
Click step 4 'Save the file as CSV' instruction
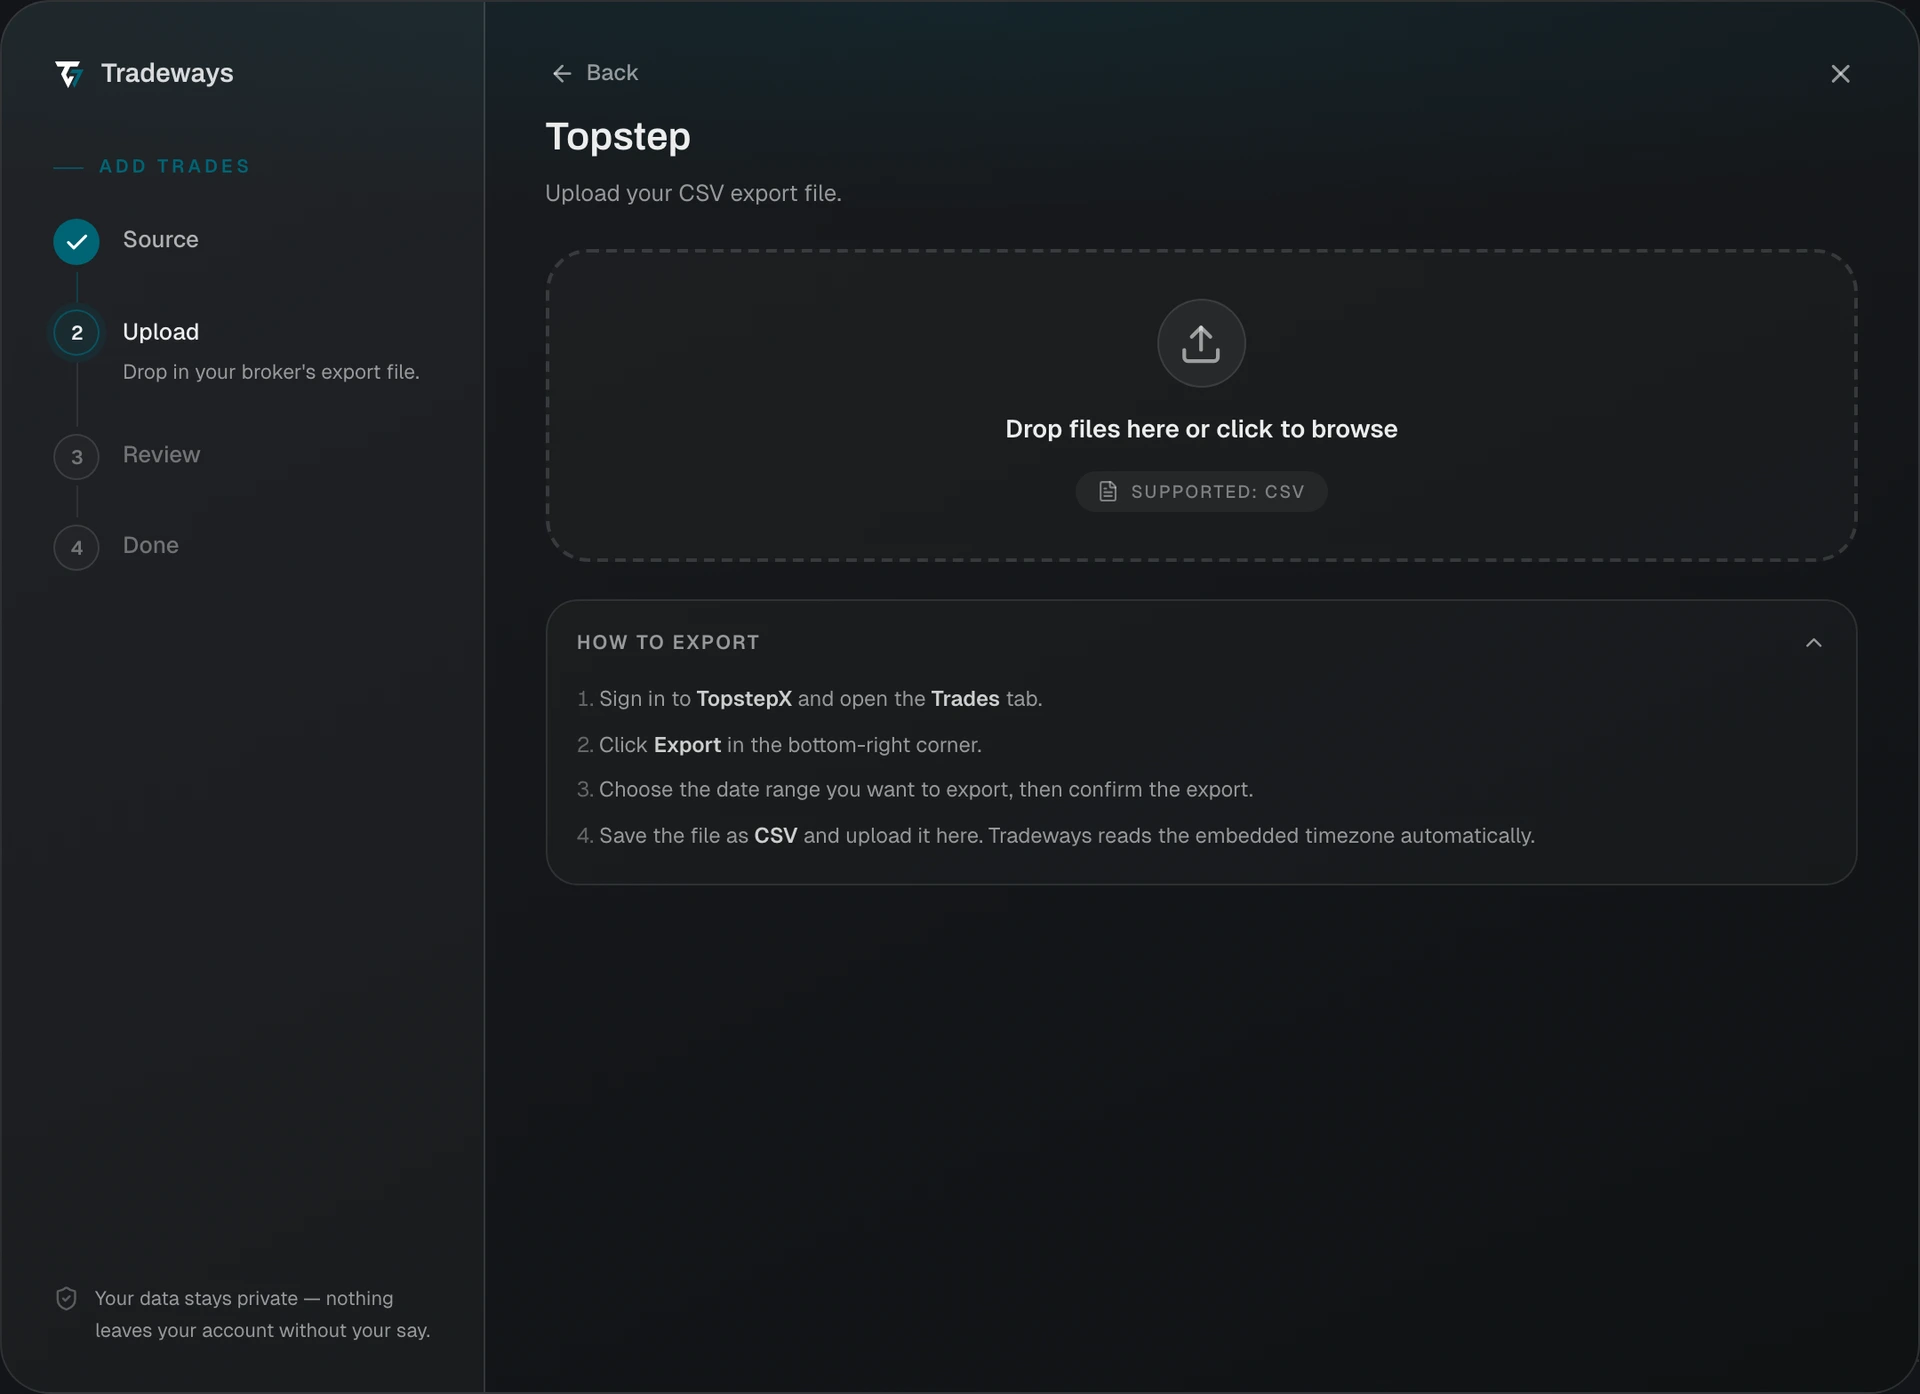click(1056, 836)
